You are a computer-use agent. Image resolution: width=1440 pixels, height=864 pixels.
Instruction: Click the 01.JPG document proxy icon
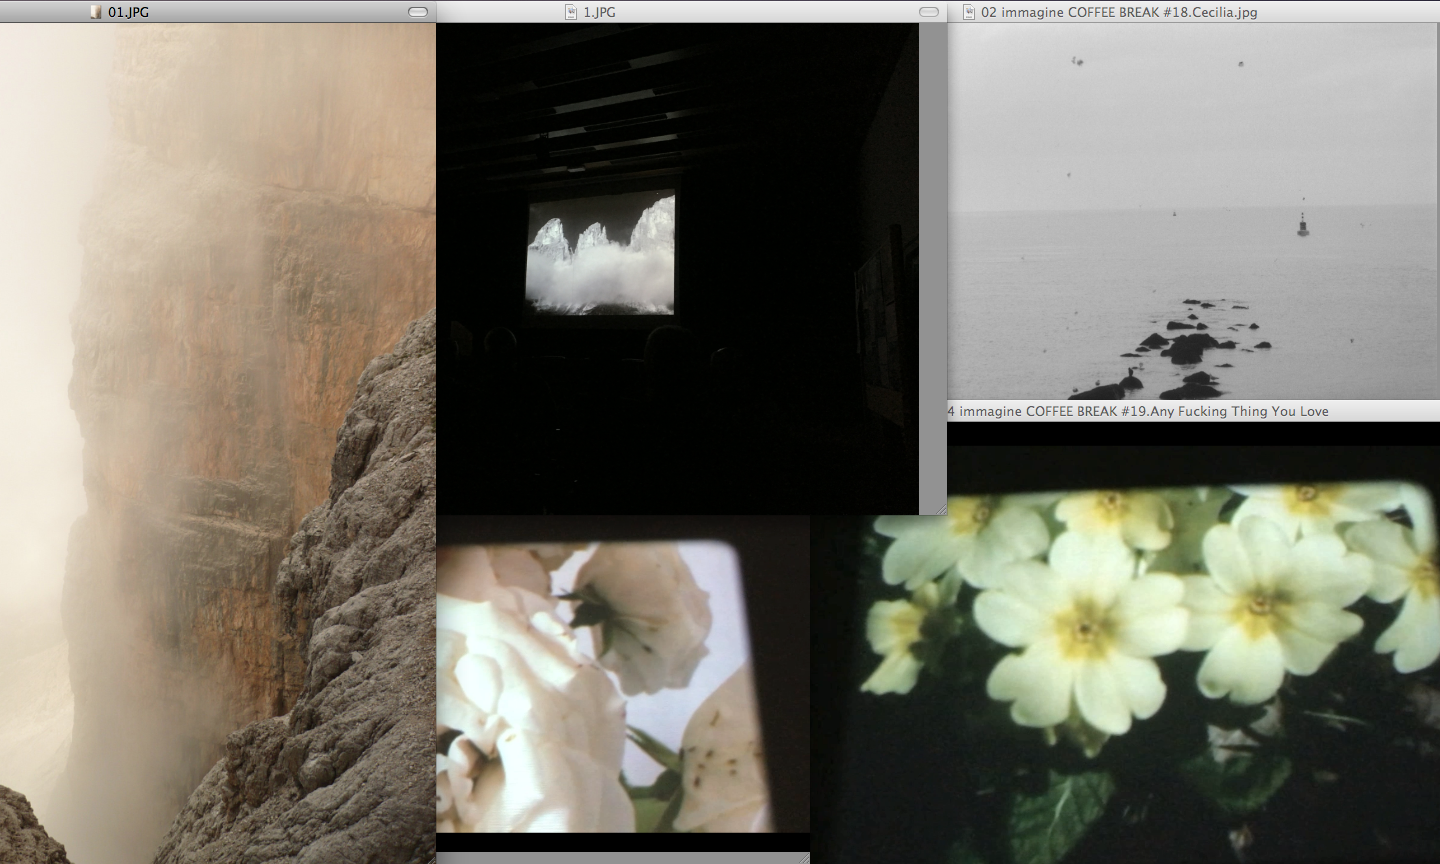(x=96, y=12)
